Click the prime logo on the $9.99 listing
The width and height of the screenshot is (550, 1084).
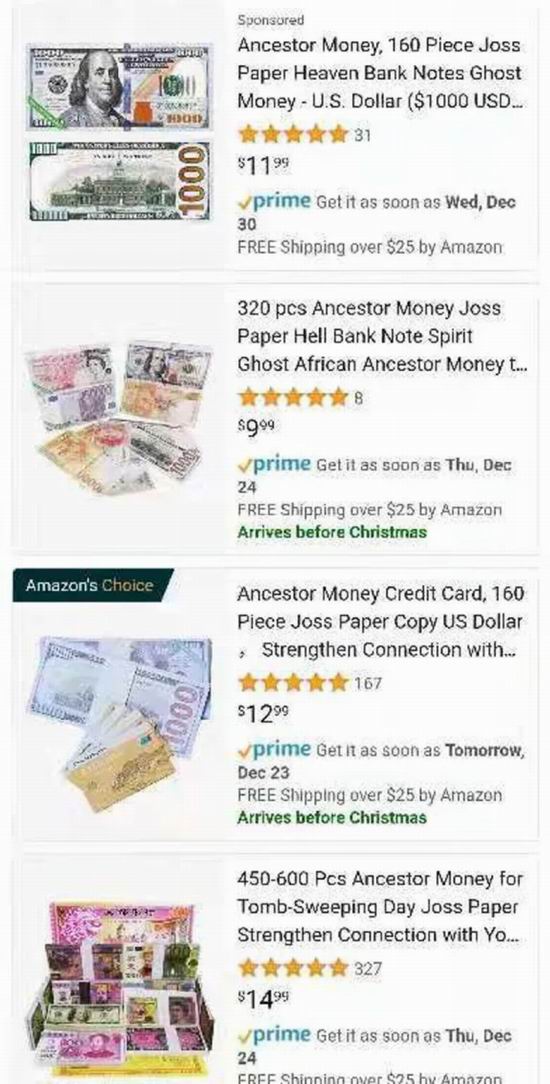pos(274,464)
